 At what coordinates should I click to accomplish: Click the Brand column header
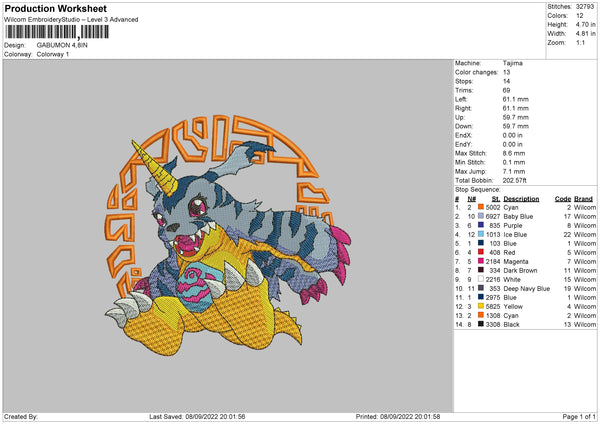point(584,199)
